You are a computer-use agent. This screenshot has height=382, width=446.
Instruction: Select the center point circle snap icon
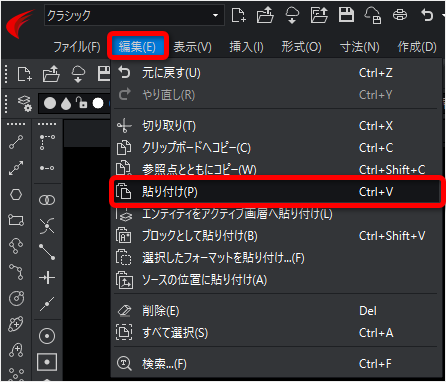pyautogui.click(x=47, y=336)
